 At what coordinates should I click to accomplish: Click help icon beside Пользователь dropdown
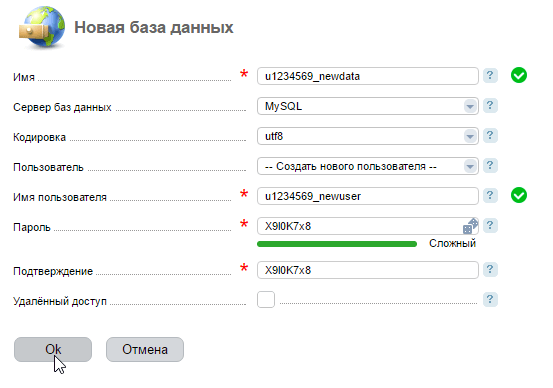click(x=490, y=165)
